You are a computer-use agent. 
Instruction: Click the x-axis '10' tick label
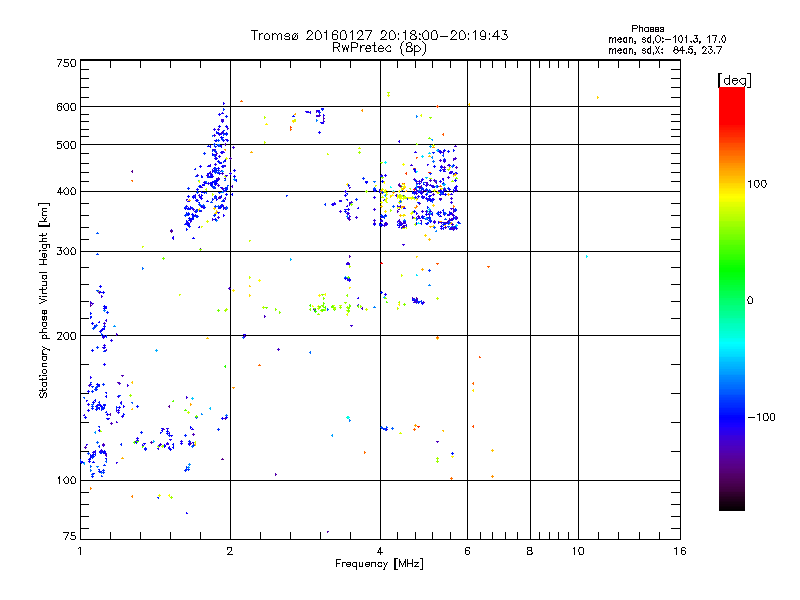tap(578, 551)
